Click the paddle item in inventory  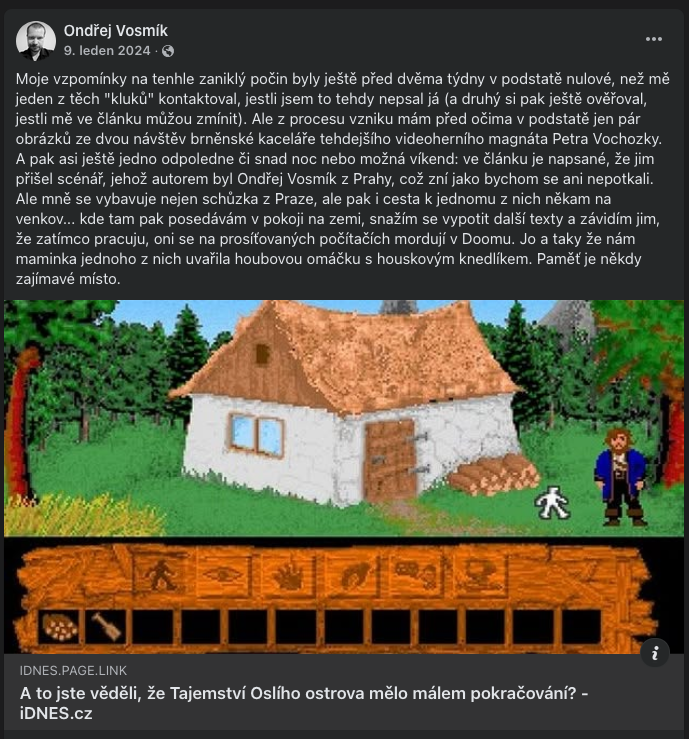(x=106, y=627)
